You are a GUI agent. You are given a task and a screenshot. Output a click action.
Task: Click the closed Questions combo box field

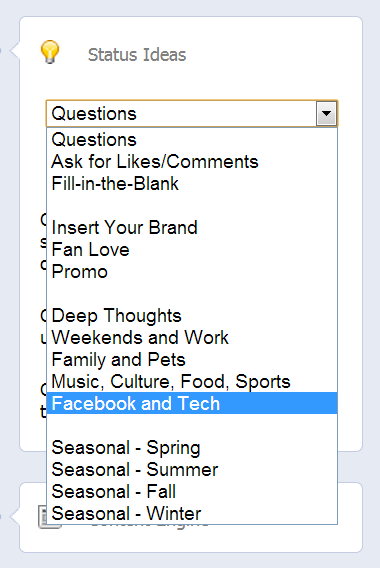tap(192, 113)
